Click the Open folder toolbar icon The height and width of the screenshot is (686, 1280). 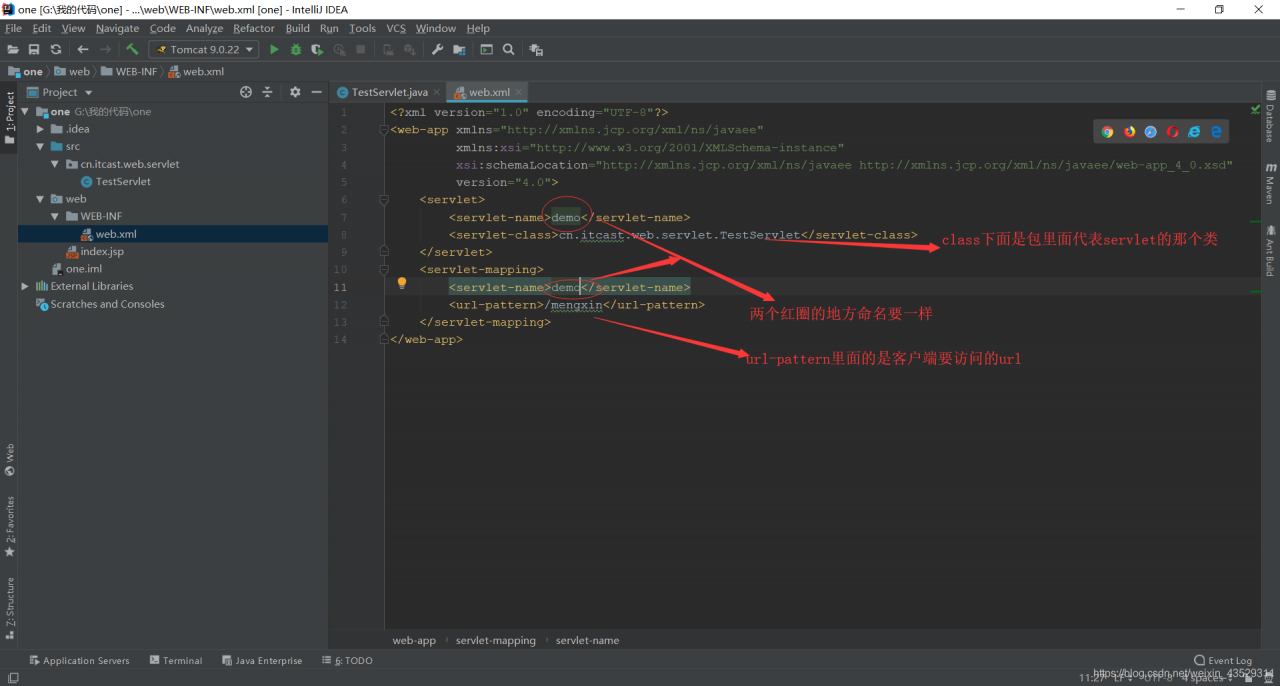(13, 49)
